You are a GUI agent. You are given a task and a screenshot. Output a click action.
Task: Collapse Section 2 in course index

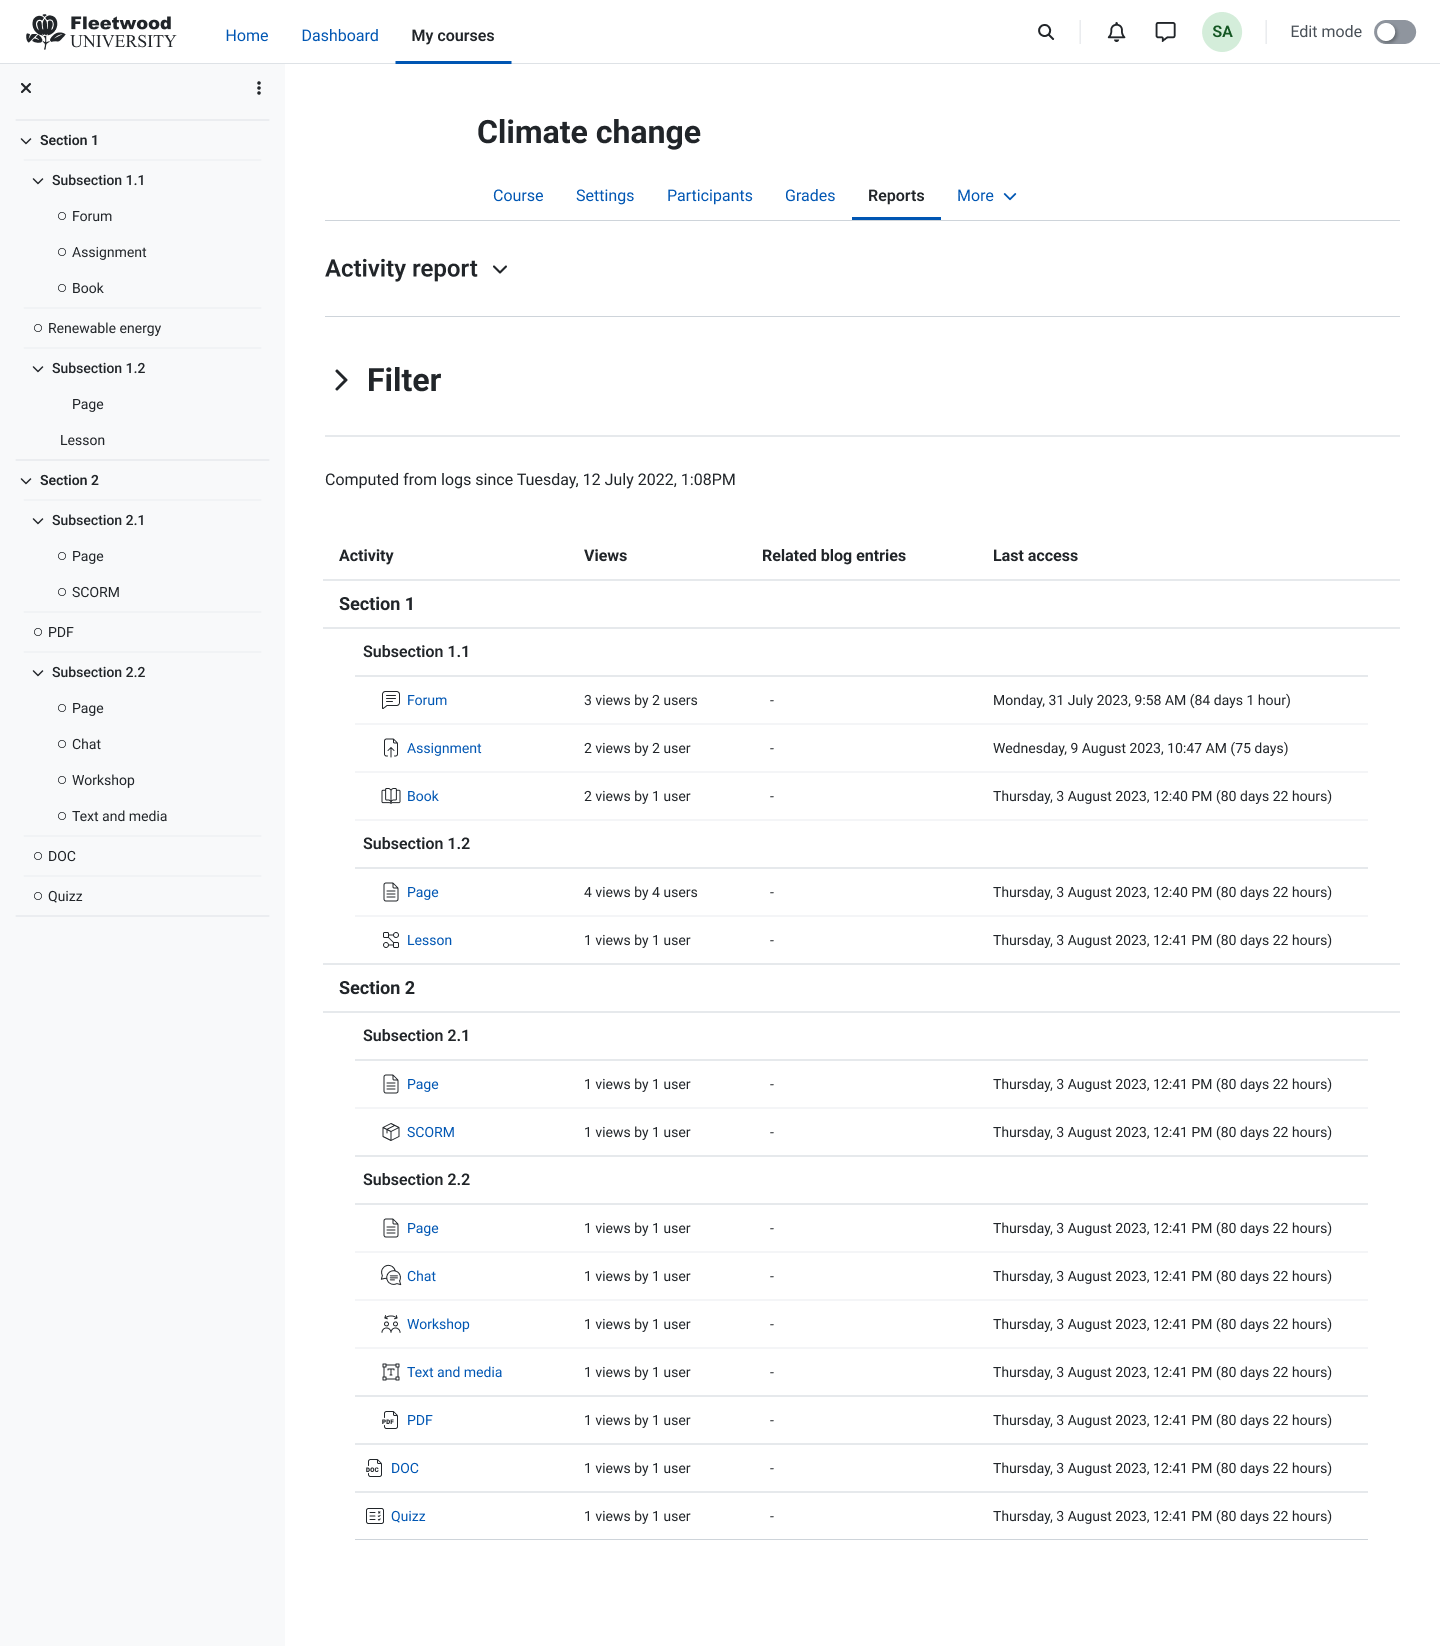tap(26, 481)
